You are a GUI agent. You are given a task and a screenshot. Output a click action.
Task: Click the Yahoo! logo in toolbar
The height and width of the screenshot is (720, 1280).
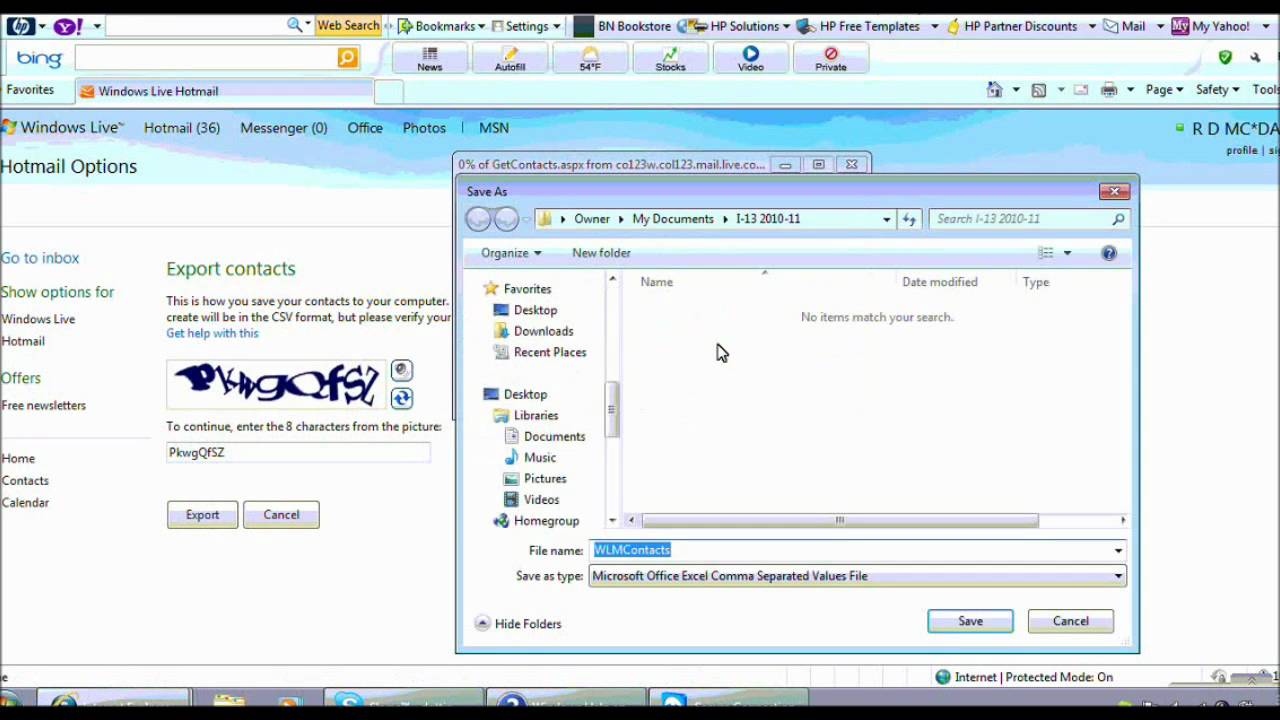click(x=68, y=26)
